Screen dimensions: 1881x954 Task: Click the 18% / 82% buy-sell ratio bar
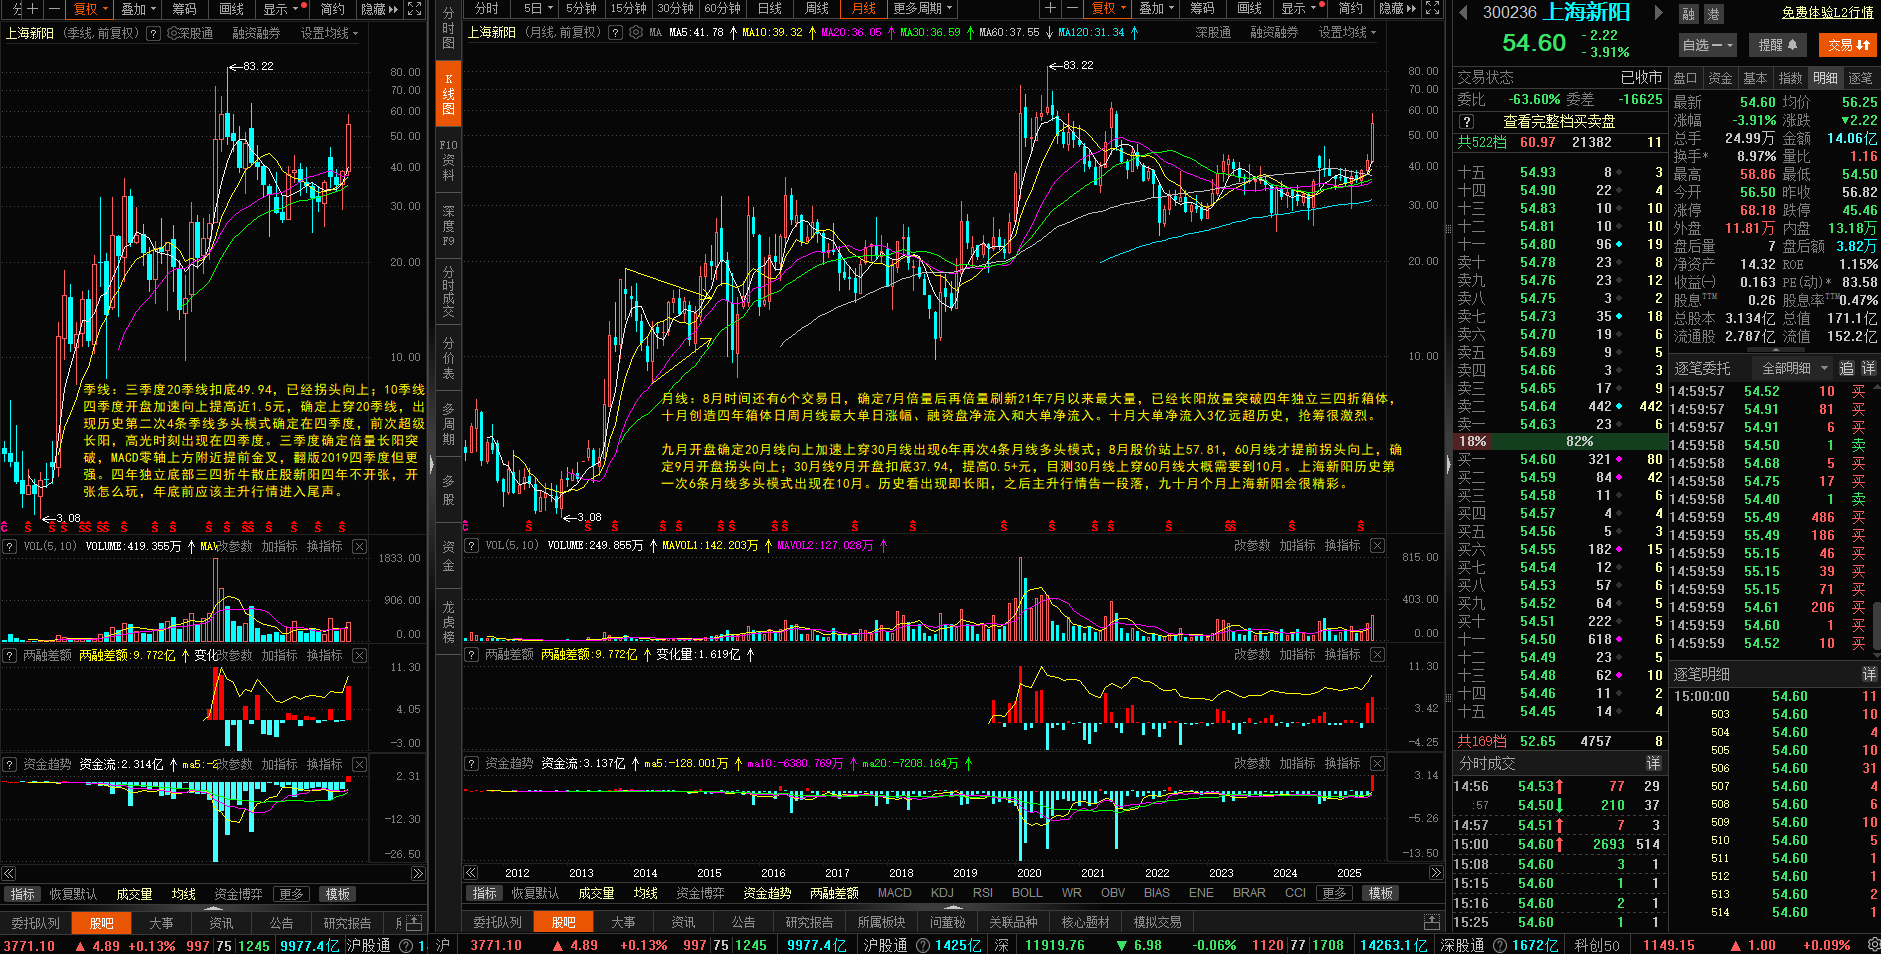click(x=1559, y=441)
